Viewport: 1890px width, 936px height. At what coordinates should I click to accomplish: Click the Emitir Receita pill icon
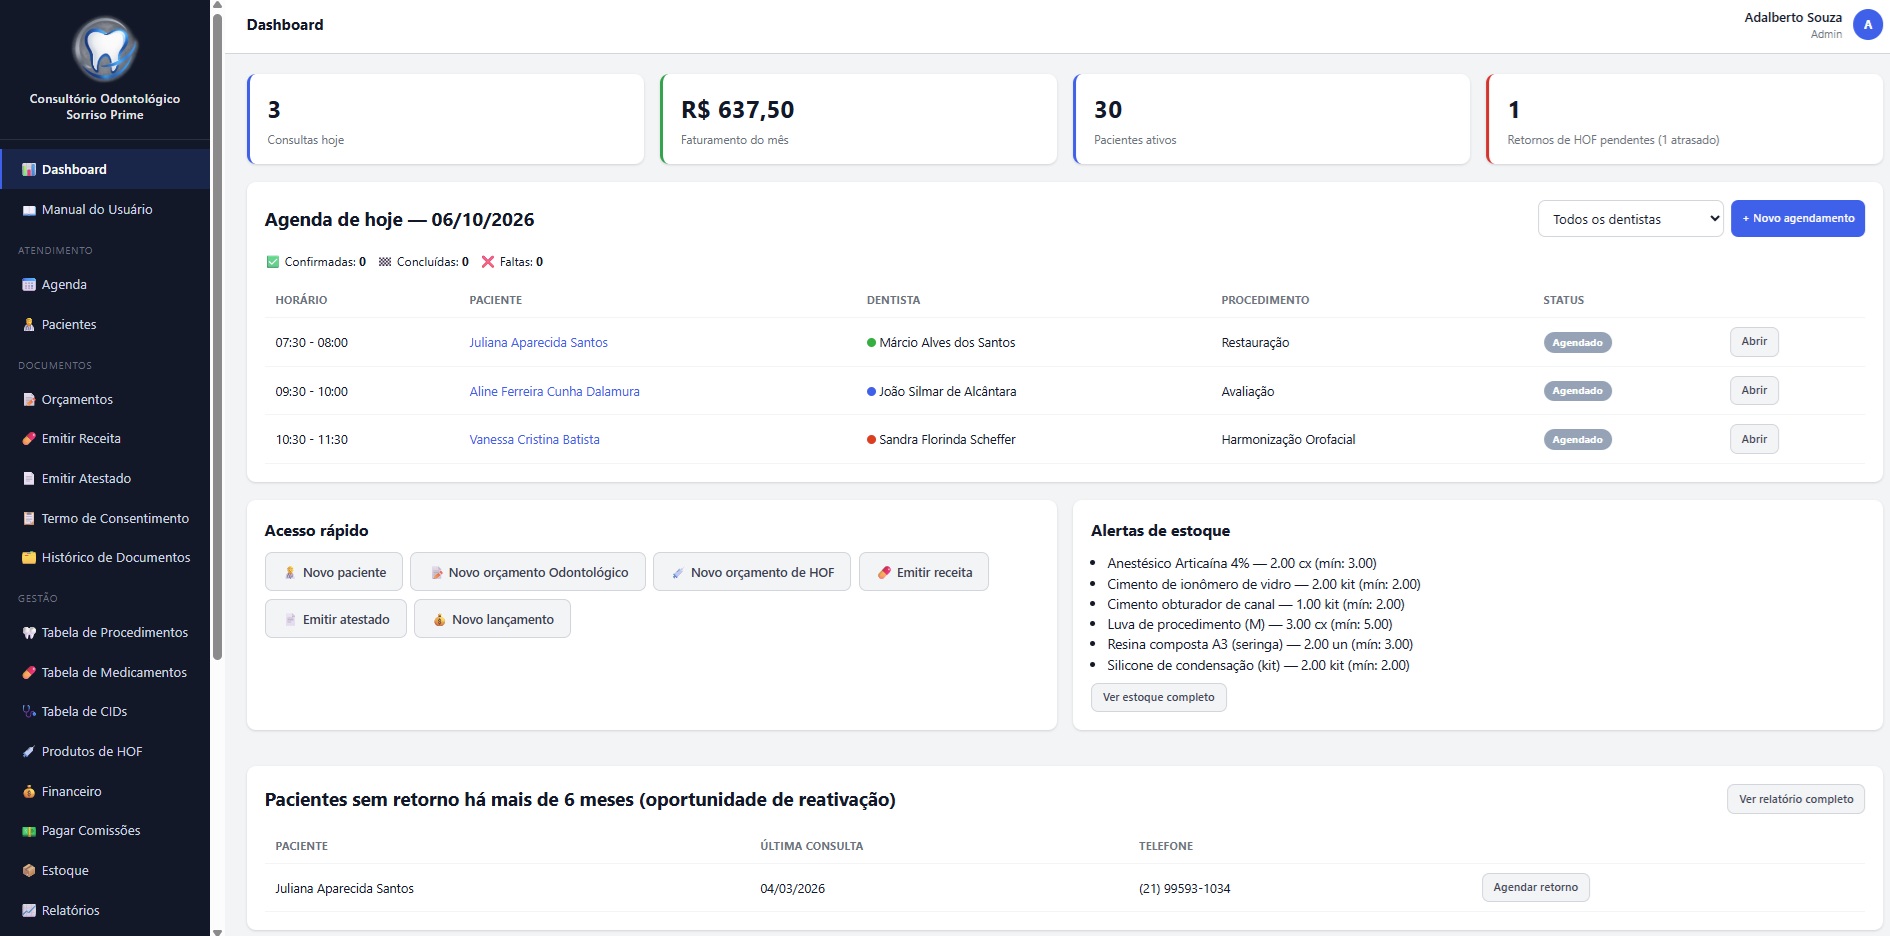pos(29,439)
